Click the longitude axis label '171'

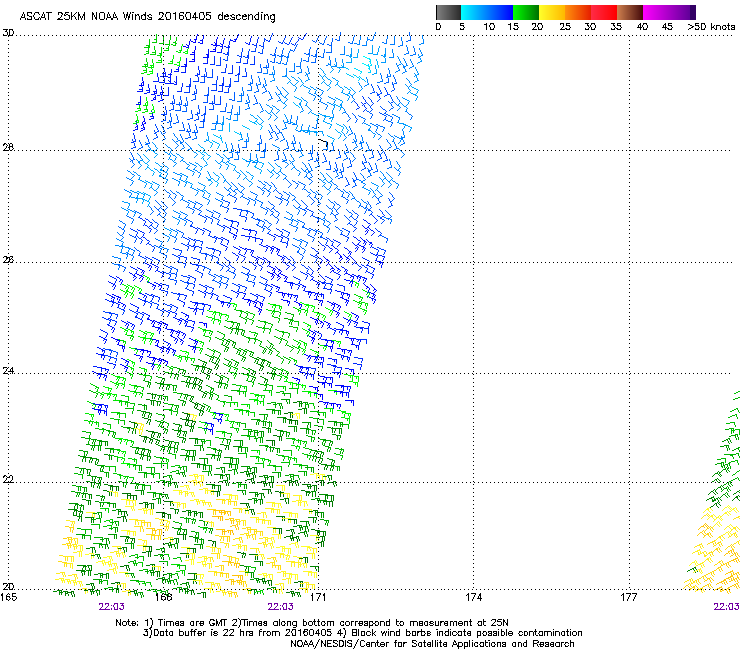coord(318,597)
